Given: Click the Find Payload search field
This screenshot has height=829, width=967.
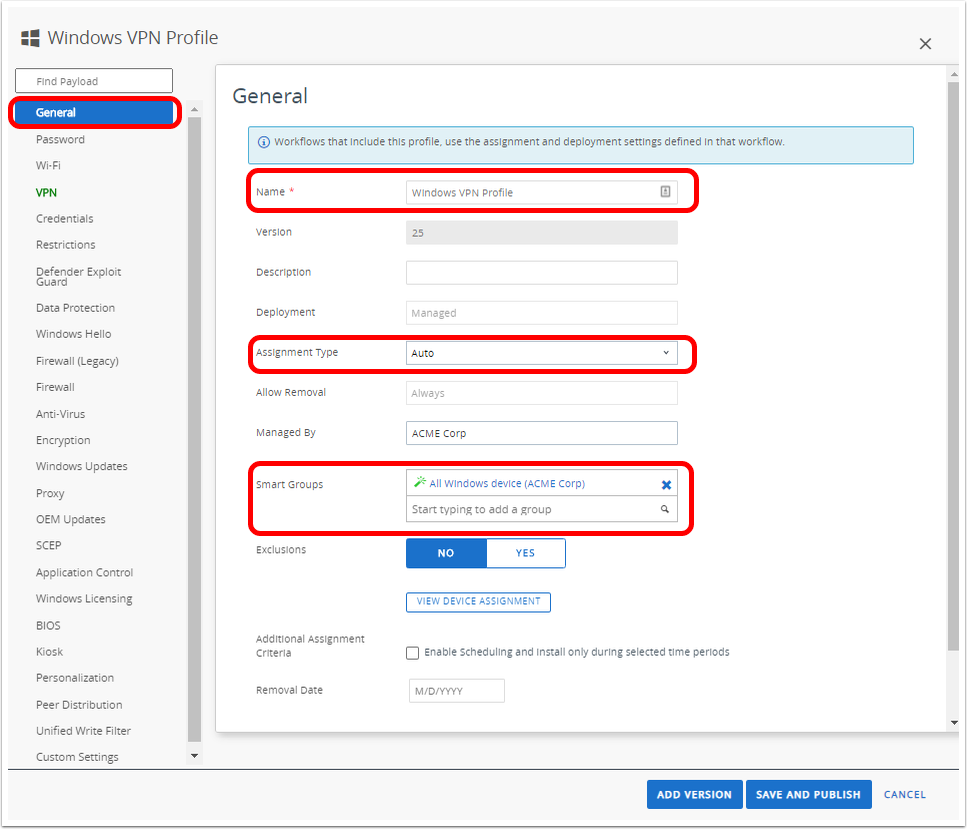Looking at the screenshot, I should 94,81.
